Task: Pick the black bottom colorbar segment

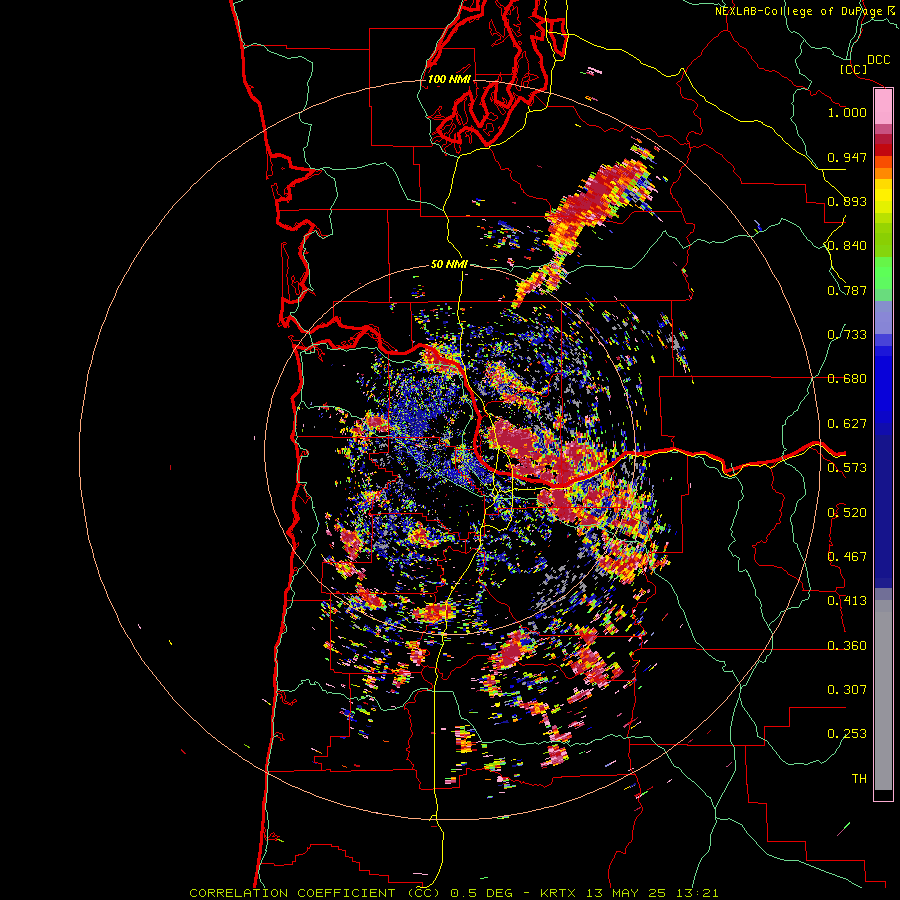Action: click(883, 794)
